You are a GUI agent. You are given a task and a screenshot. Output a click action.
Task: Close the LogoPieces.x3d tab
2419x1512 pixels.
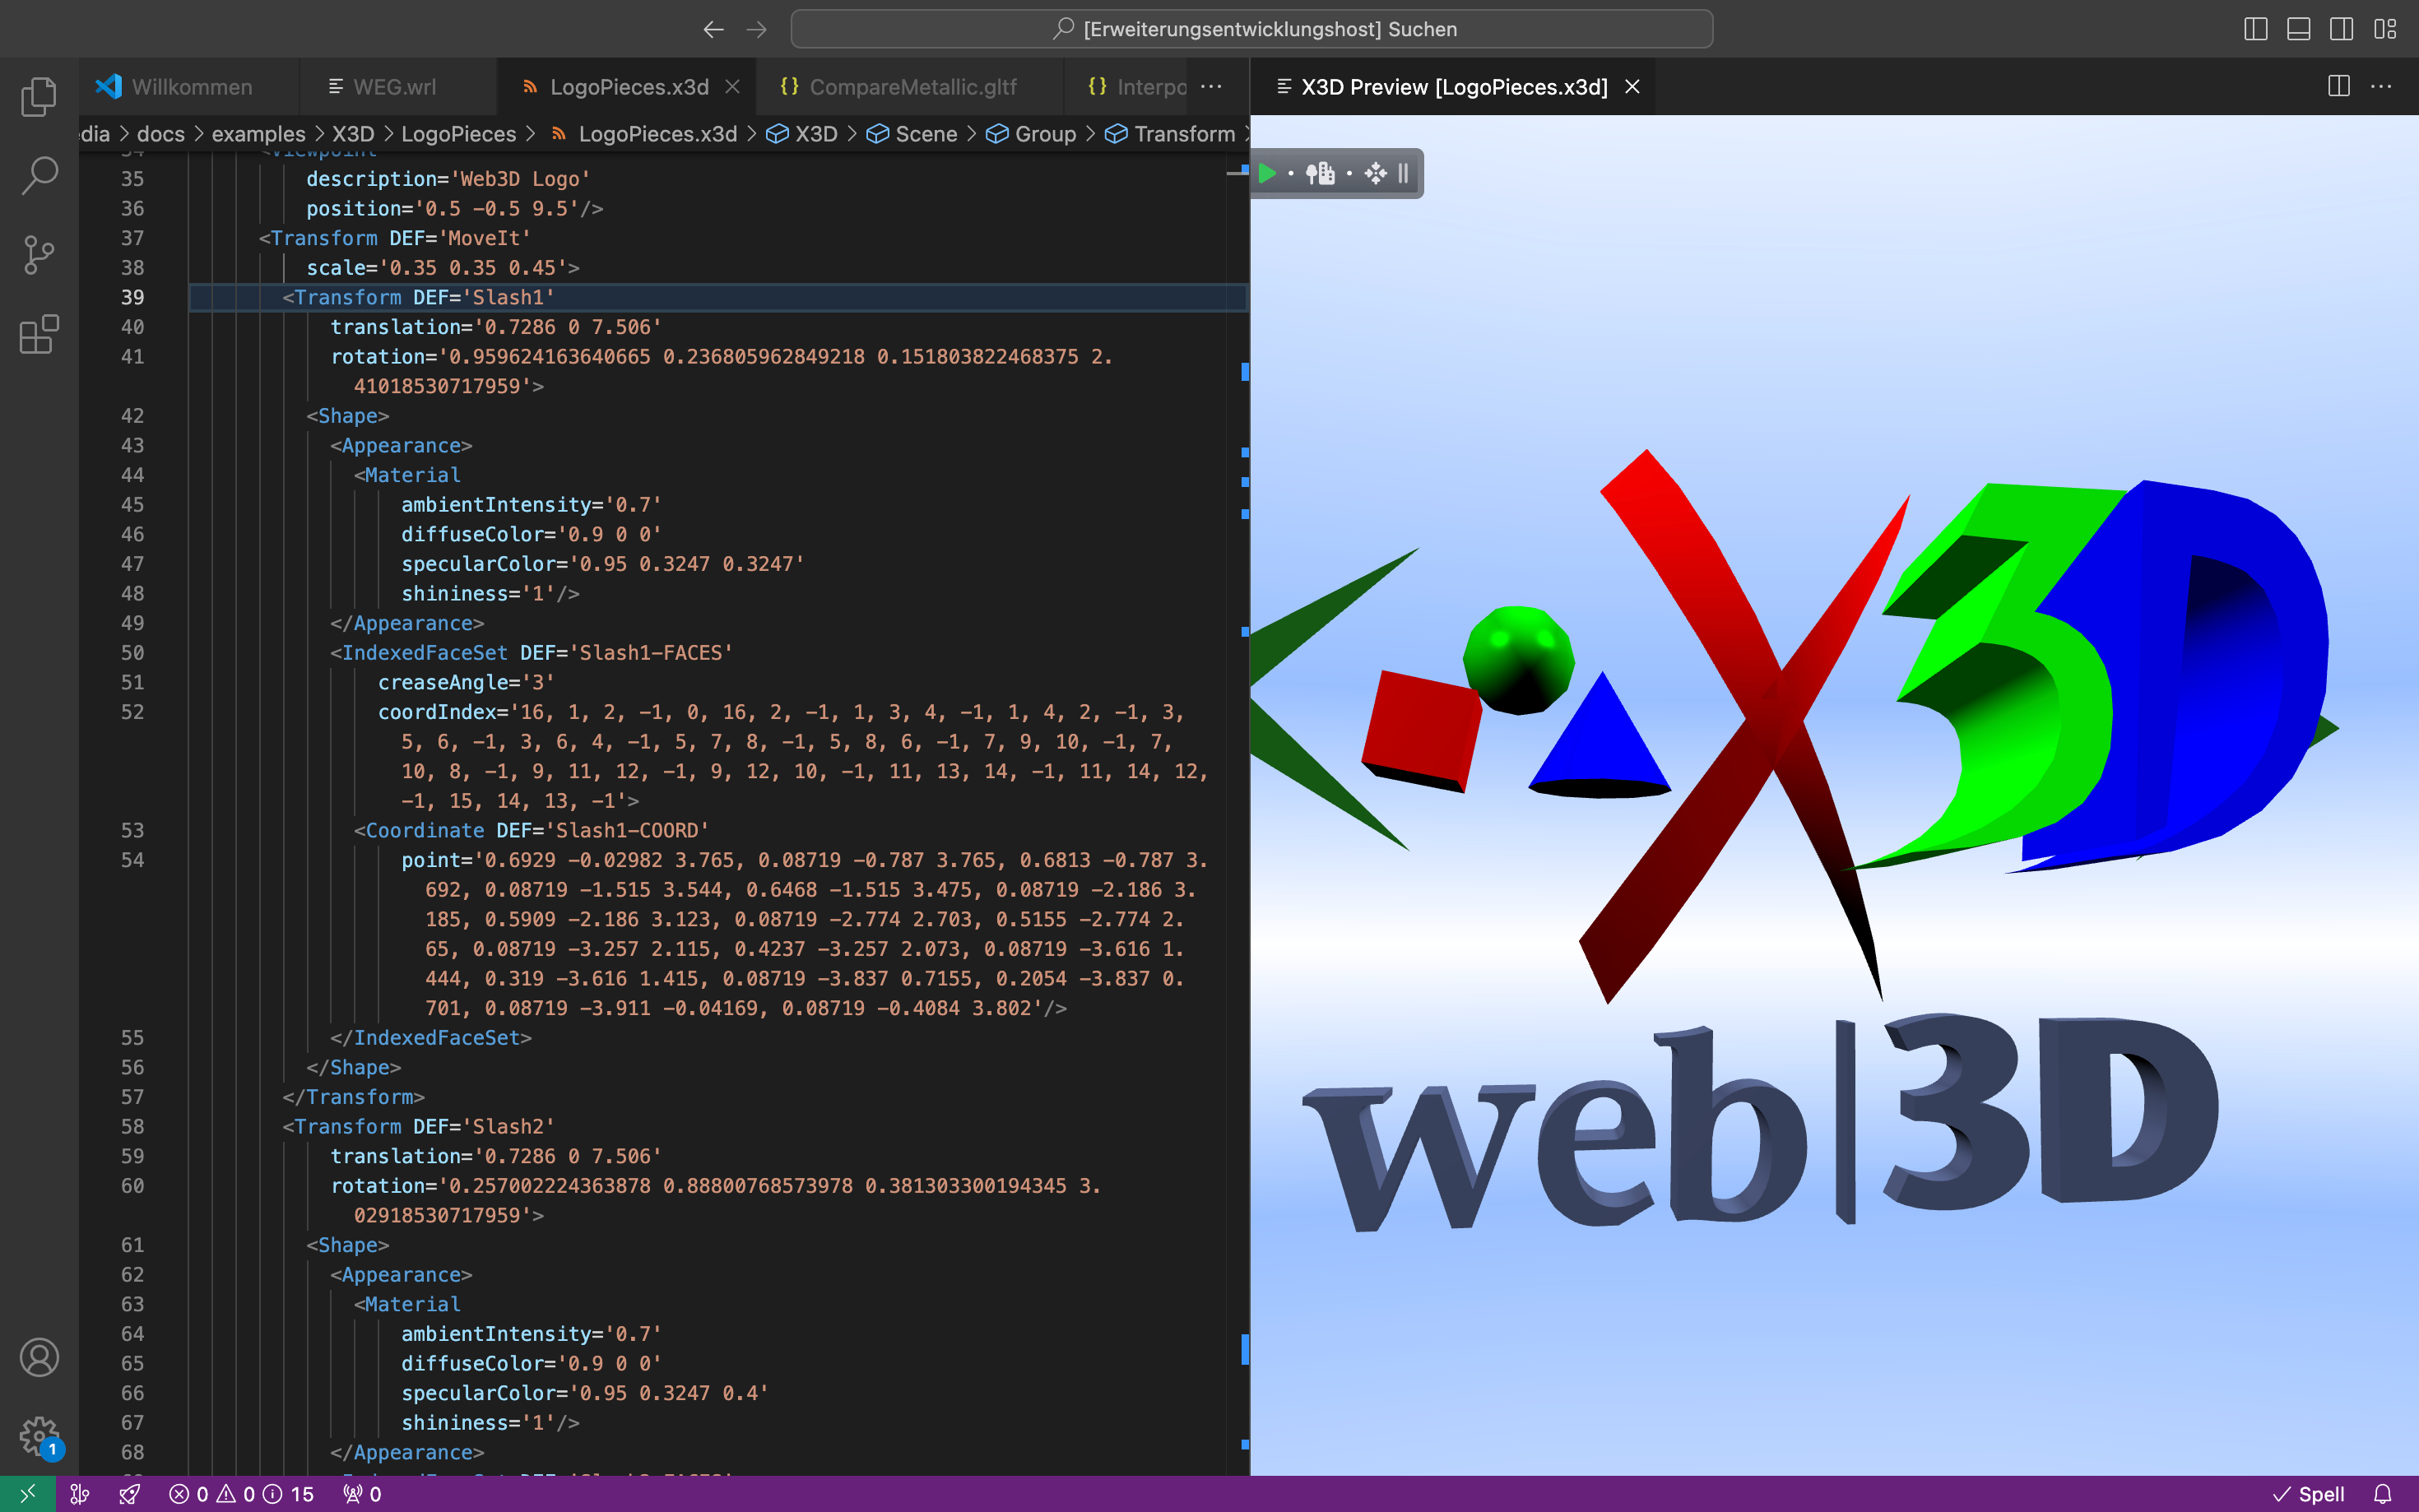732,86
